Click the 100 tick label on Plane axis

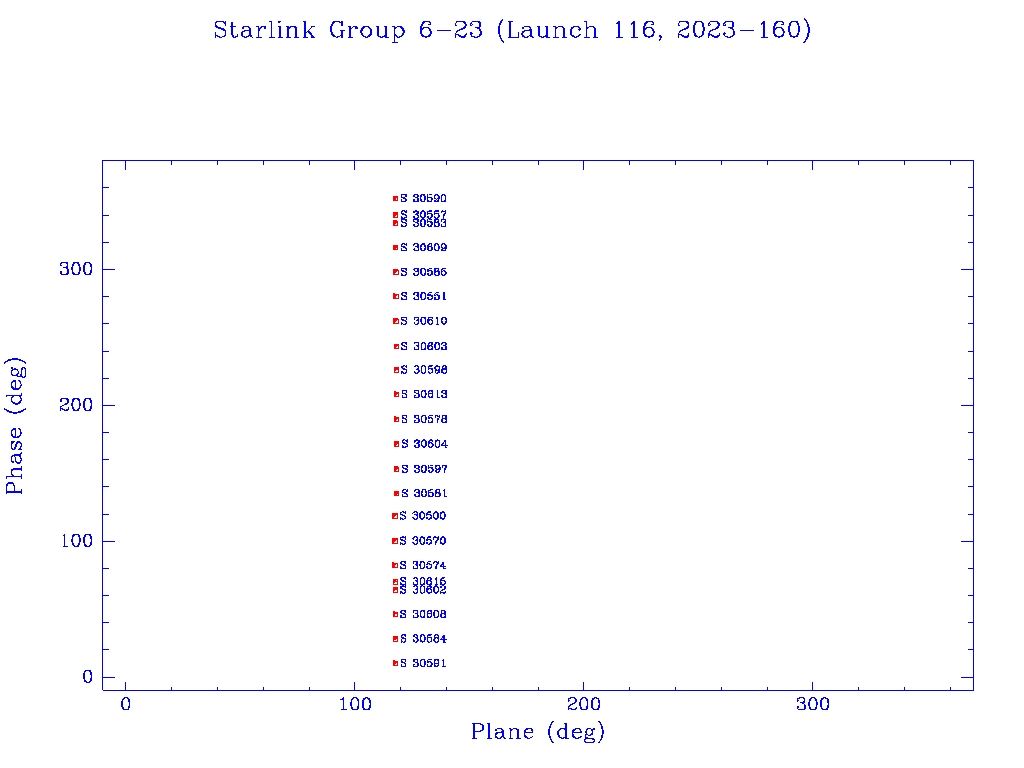click(355, 704)
